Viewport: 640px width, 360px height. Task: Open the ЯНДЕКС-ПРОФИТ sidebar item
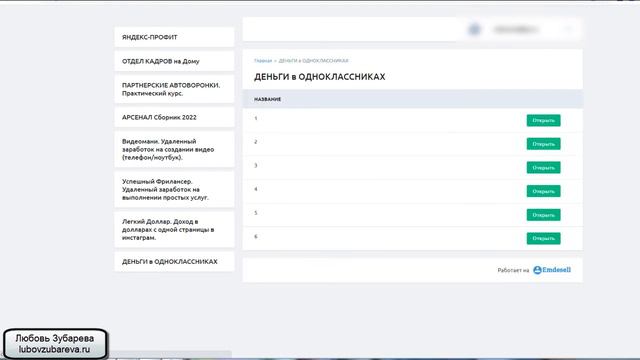[x=174, y=37]
